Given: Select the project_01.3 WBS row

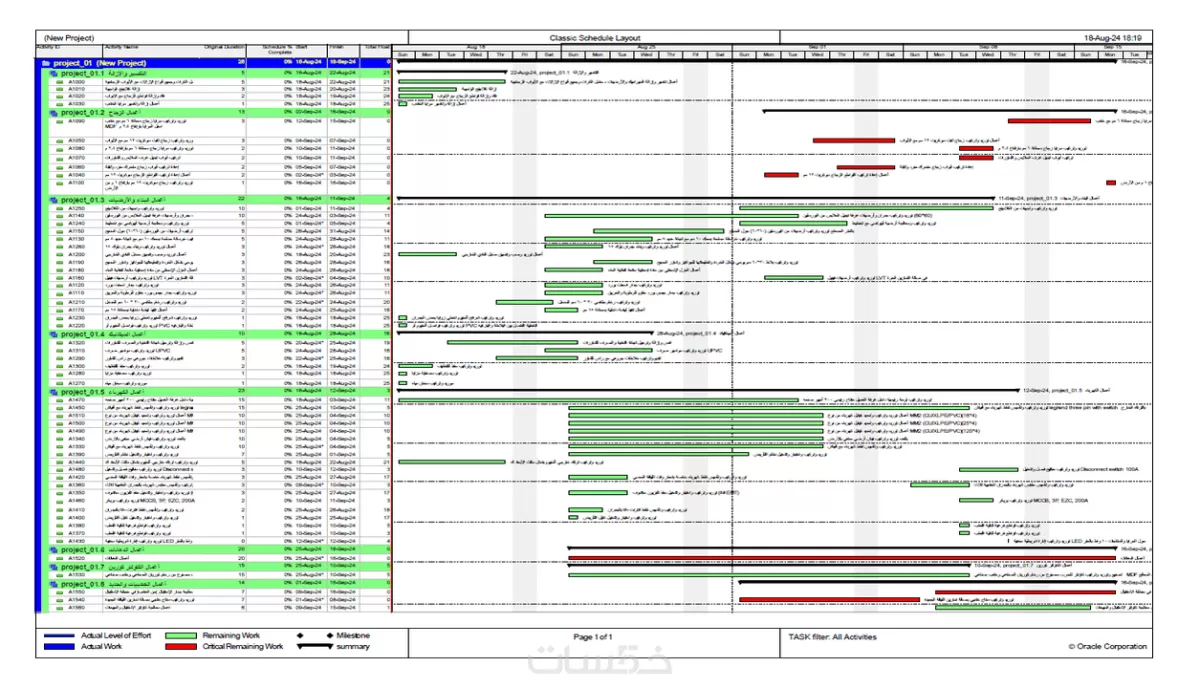Looking at the screenshot, I should (219, 200).
